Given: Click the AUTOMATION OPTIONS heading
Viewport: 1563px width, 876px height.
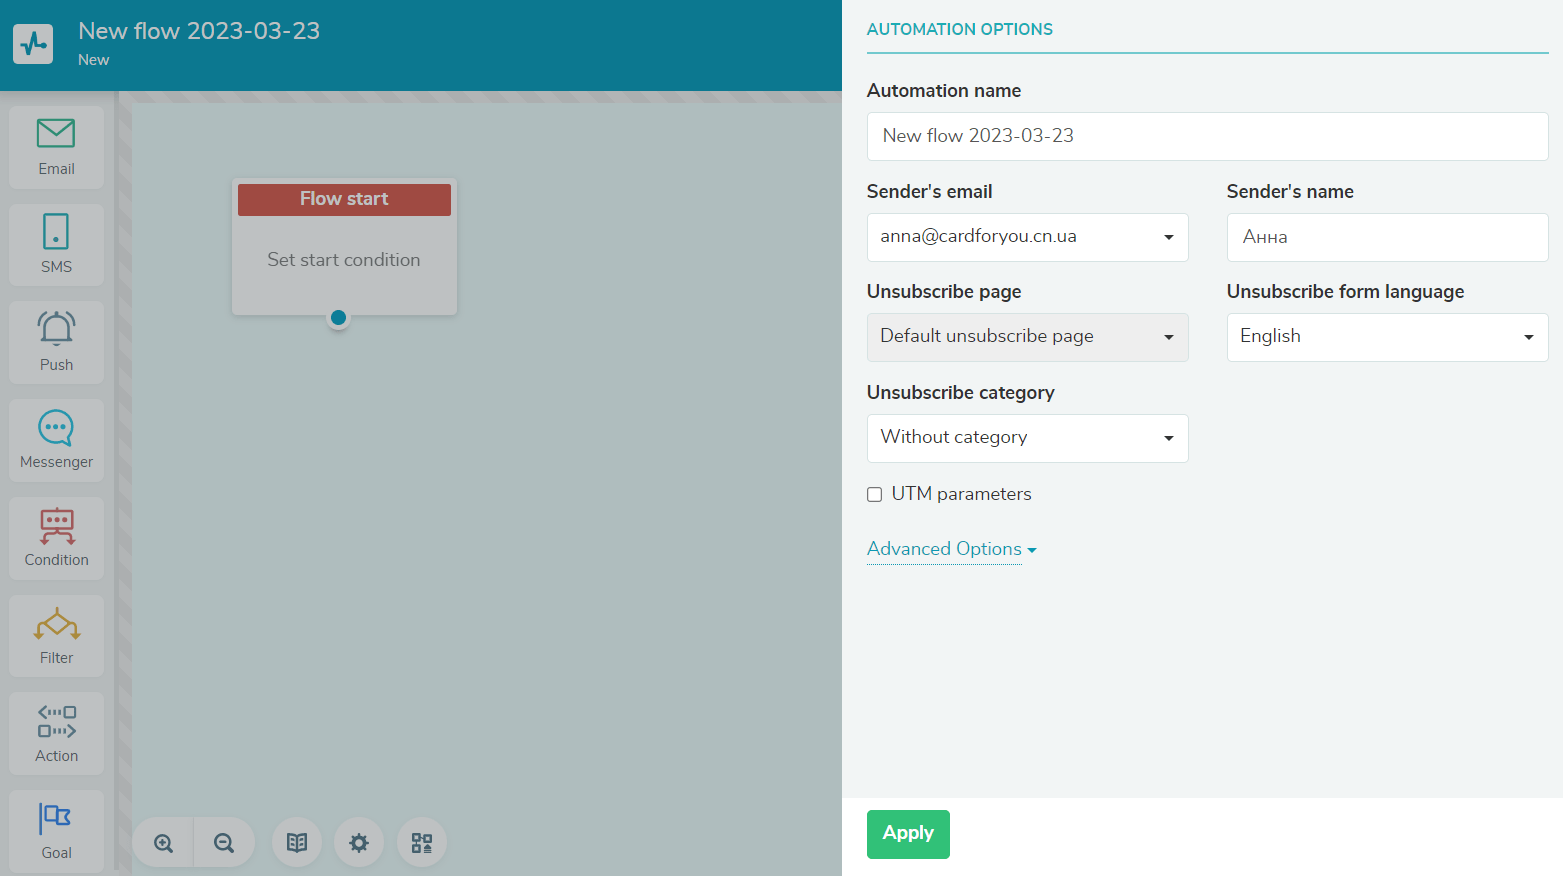Looking at the screenshot, I should tap(959, 29).
